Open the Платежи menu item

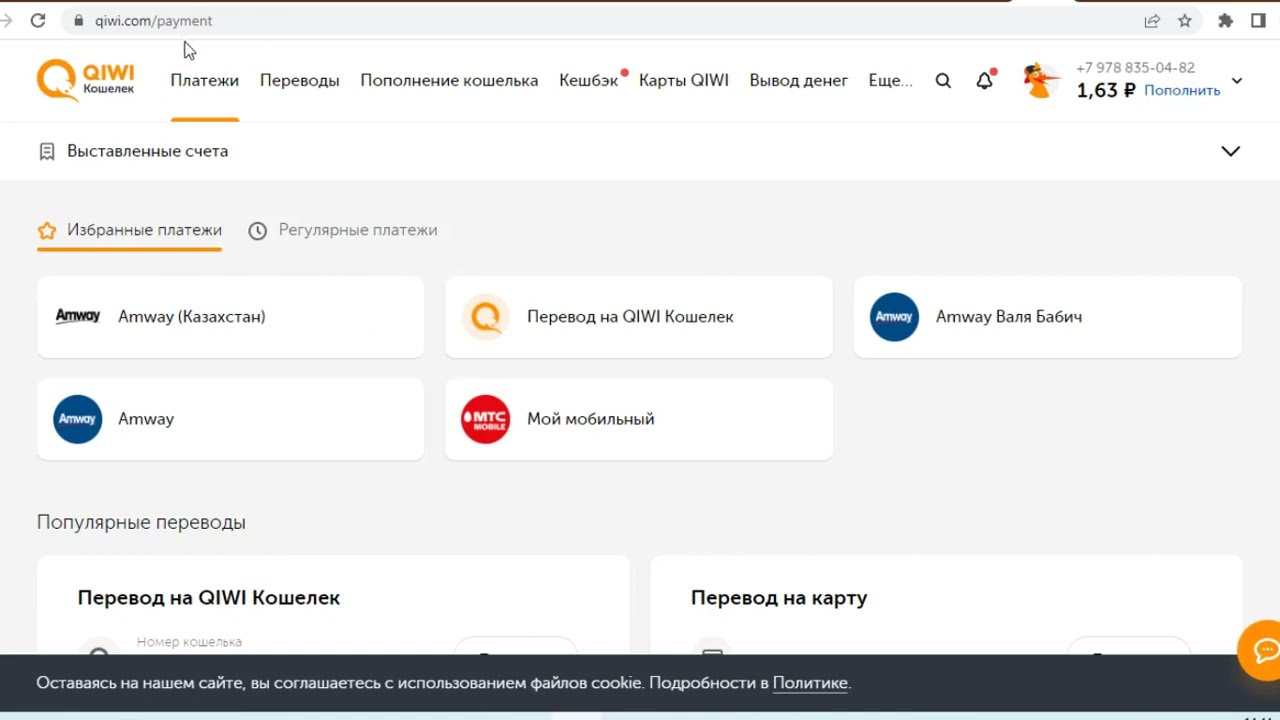(204, 80)
